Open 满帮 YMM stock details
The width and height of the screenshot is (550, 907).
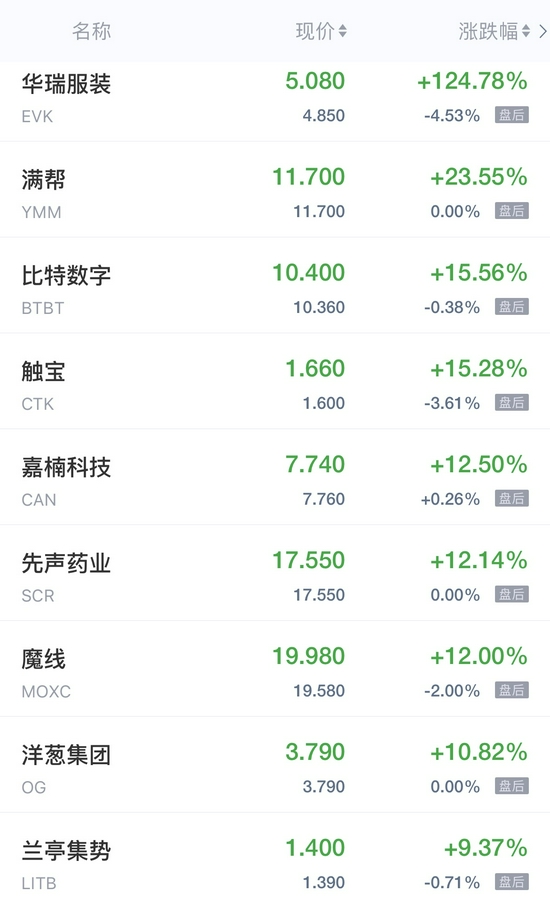pyautogui.click(x=275, y=190)
